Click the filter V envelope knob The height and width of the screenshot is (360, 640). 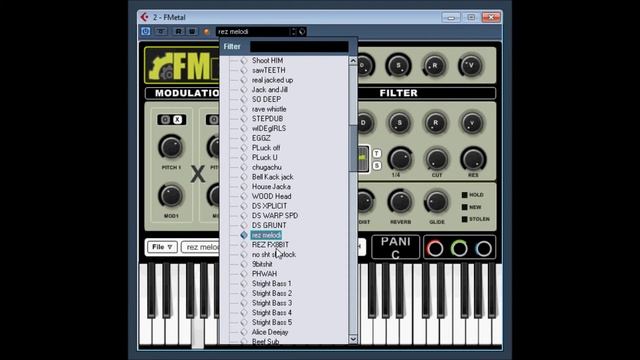click(471, 122)
